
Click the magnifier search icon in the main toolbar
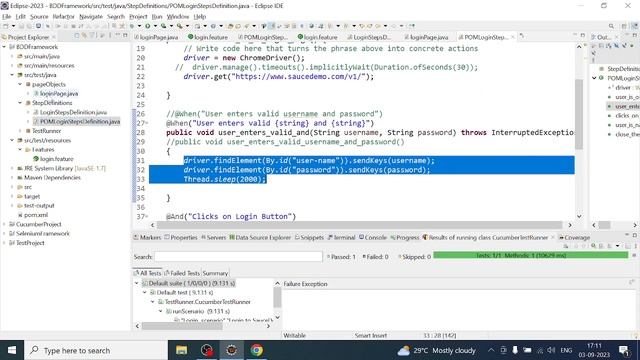click(x=611, y=27)
